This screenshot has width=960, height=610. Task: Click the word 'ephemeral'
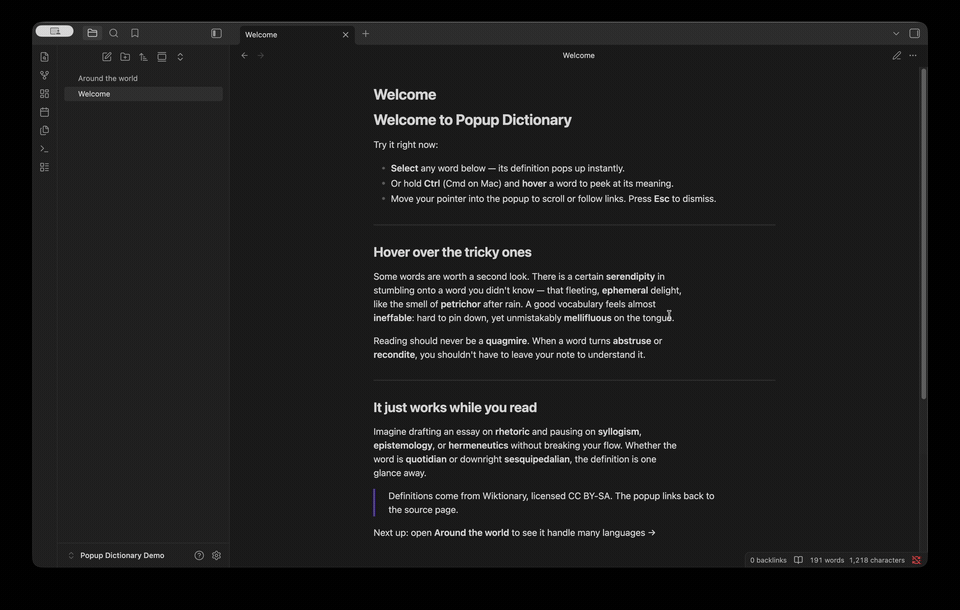click(624, 290)
